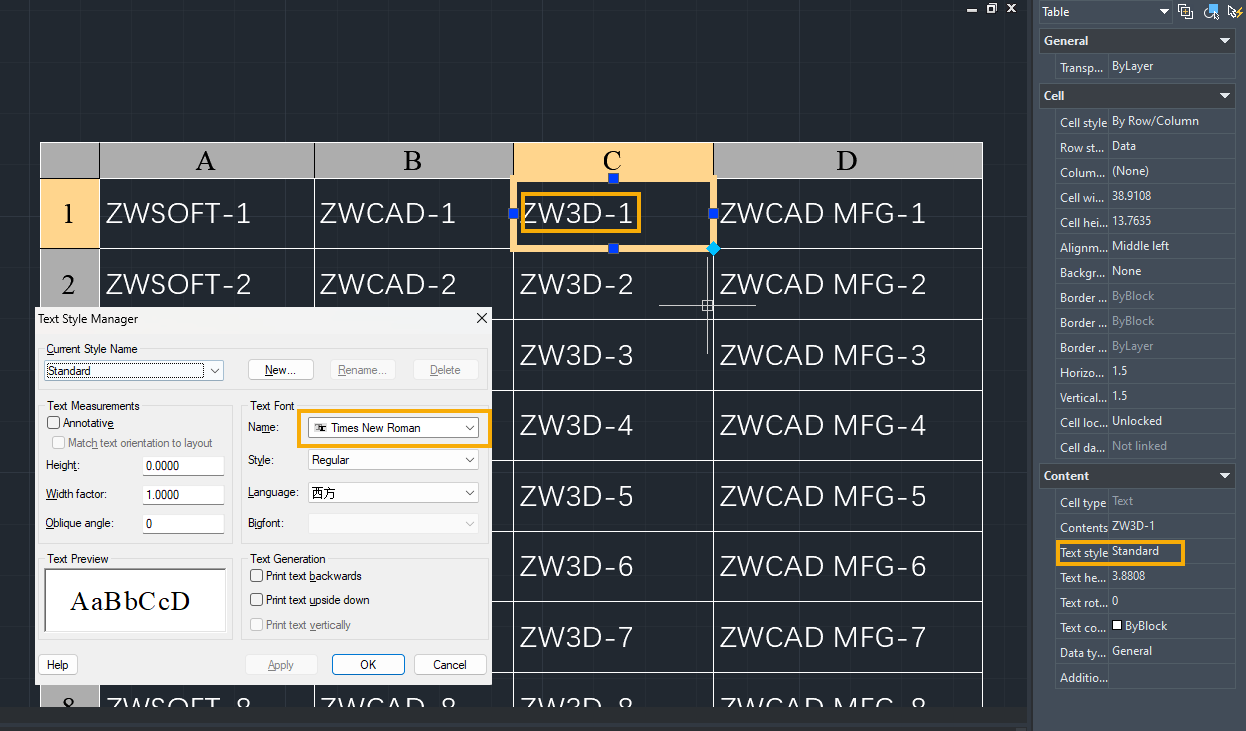Click the AaBbCcD text preview box
The image size is (1246, 731).
[135, 601]
